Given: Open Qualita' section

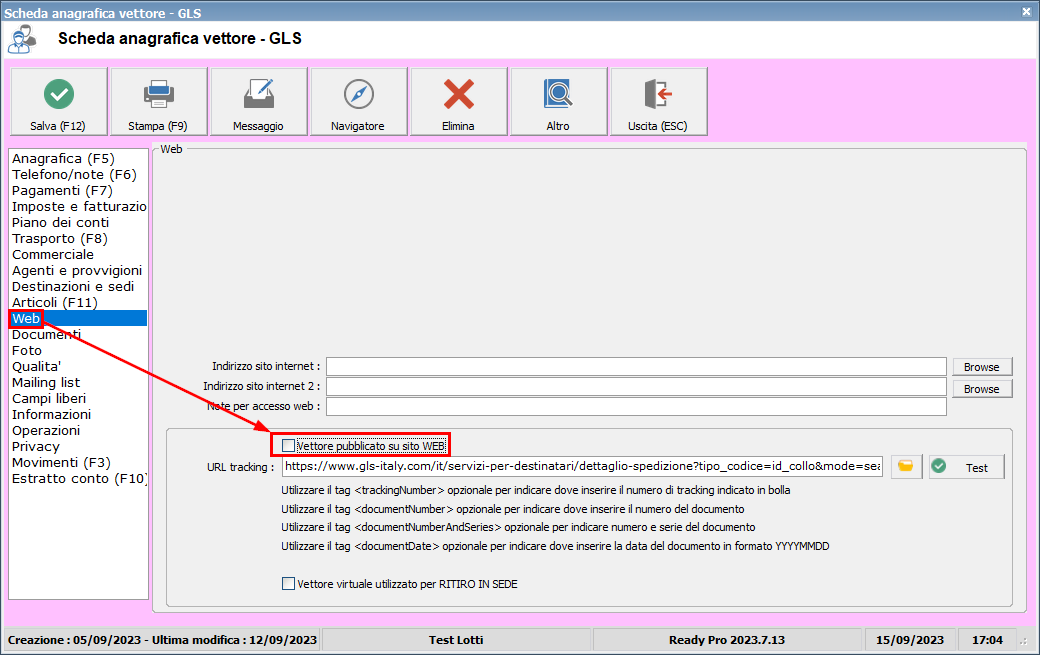Looking at the screenshot, I should tap(78, 366).
